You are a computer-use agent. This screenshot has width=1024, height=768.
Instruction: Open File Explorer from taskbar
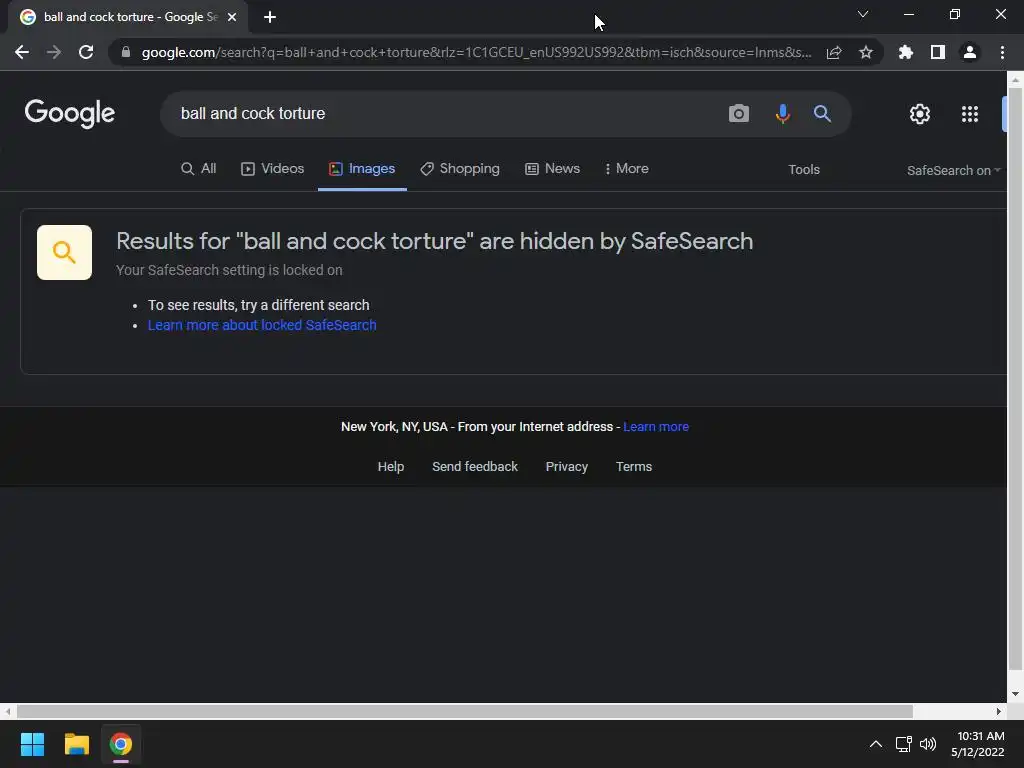(76, 744)
